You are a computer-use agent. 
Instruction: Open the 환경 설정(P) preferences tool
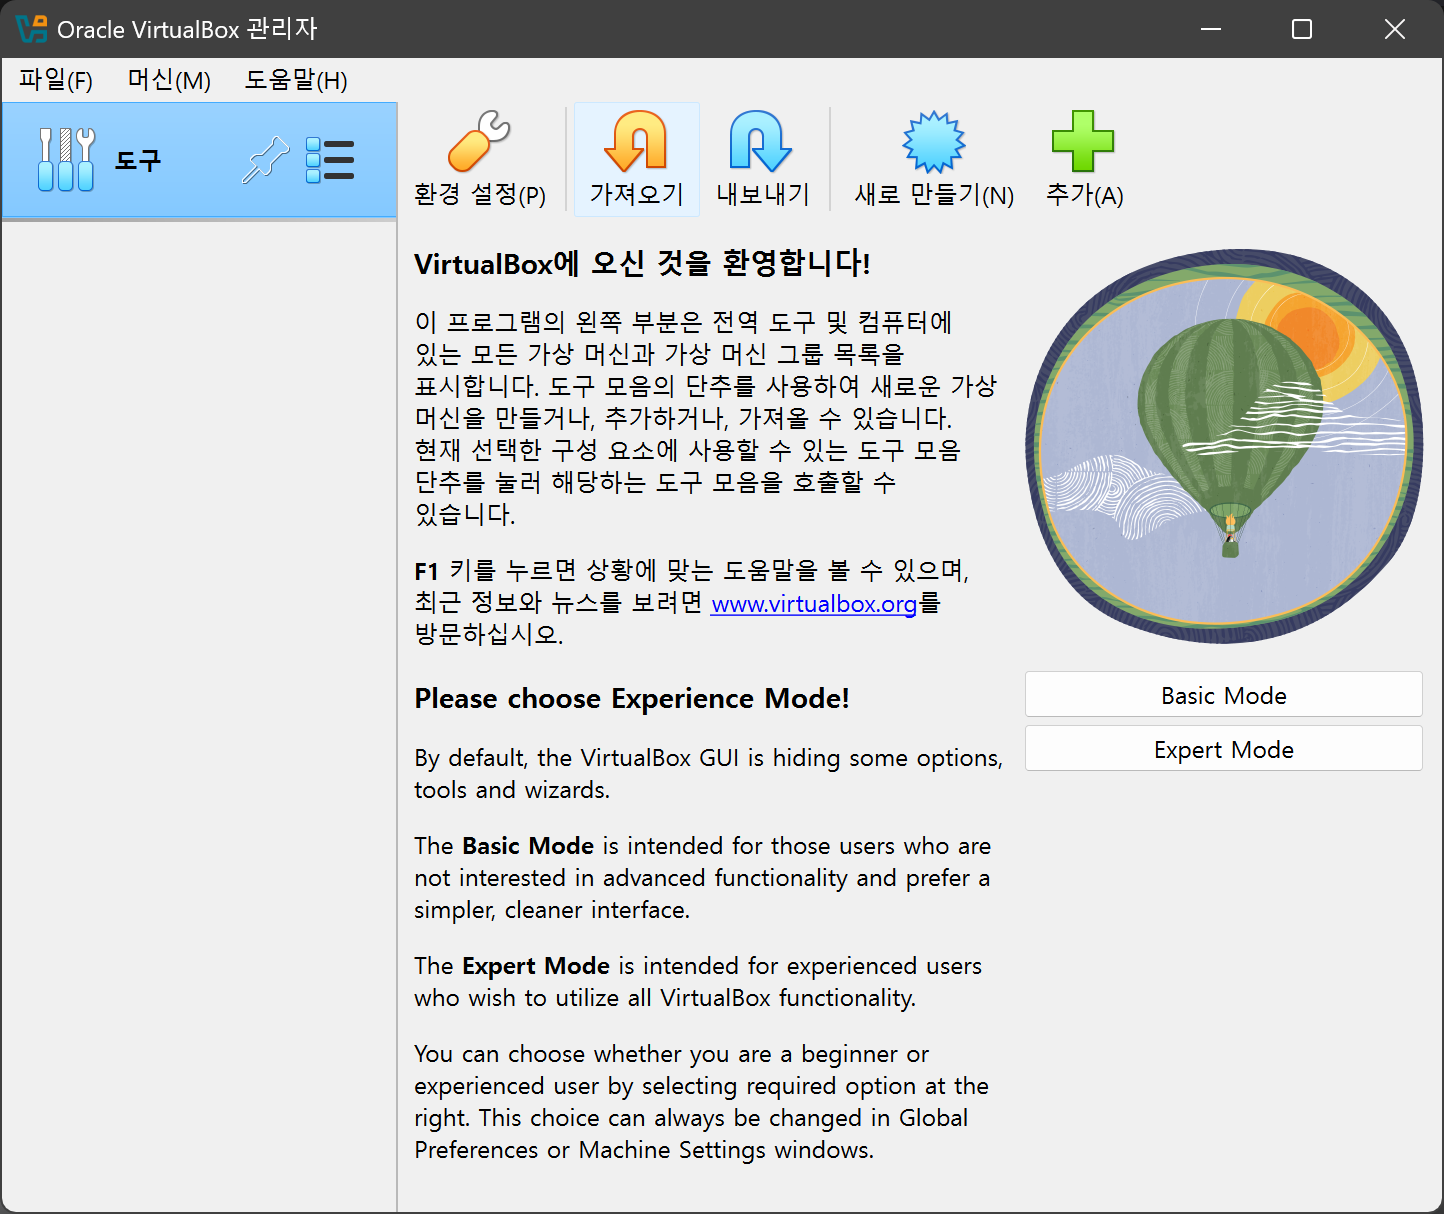(480, 159)
